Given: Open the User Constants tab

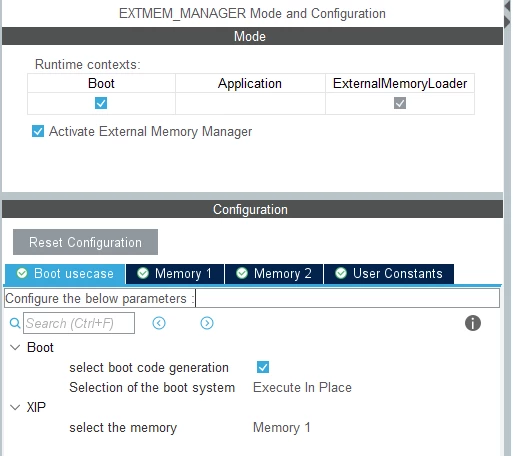Looking at the screenshot, I should (x=389, y=274).
